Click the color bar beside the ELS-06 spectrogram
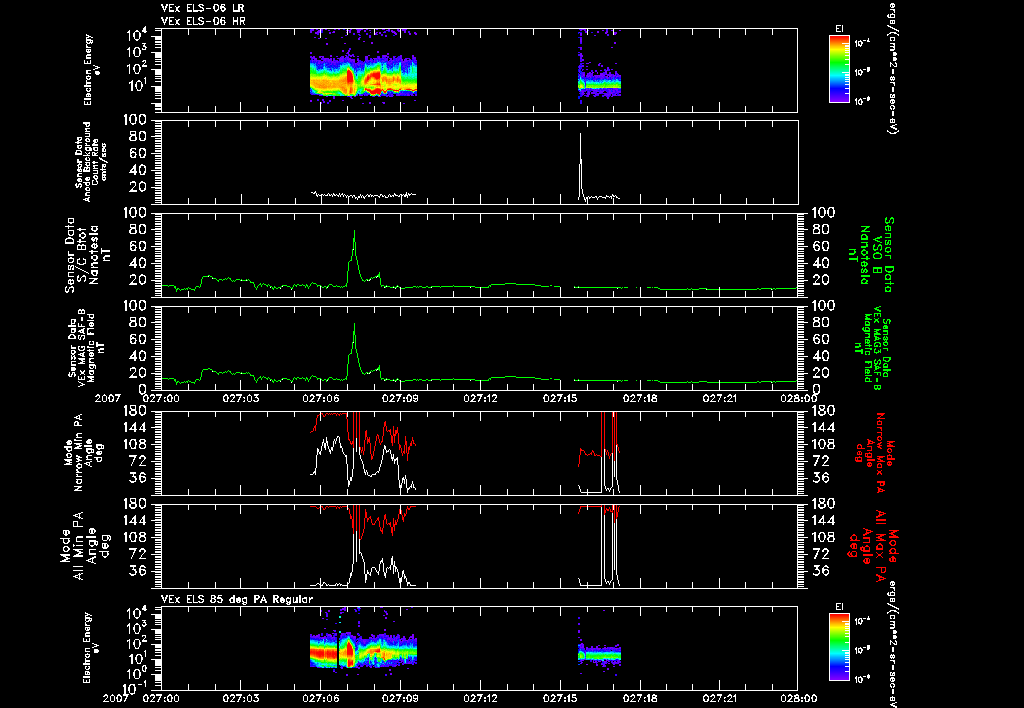The image size is (1024, 708). (x=839, y=69)
